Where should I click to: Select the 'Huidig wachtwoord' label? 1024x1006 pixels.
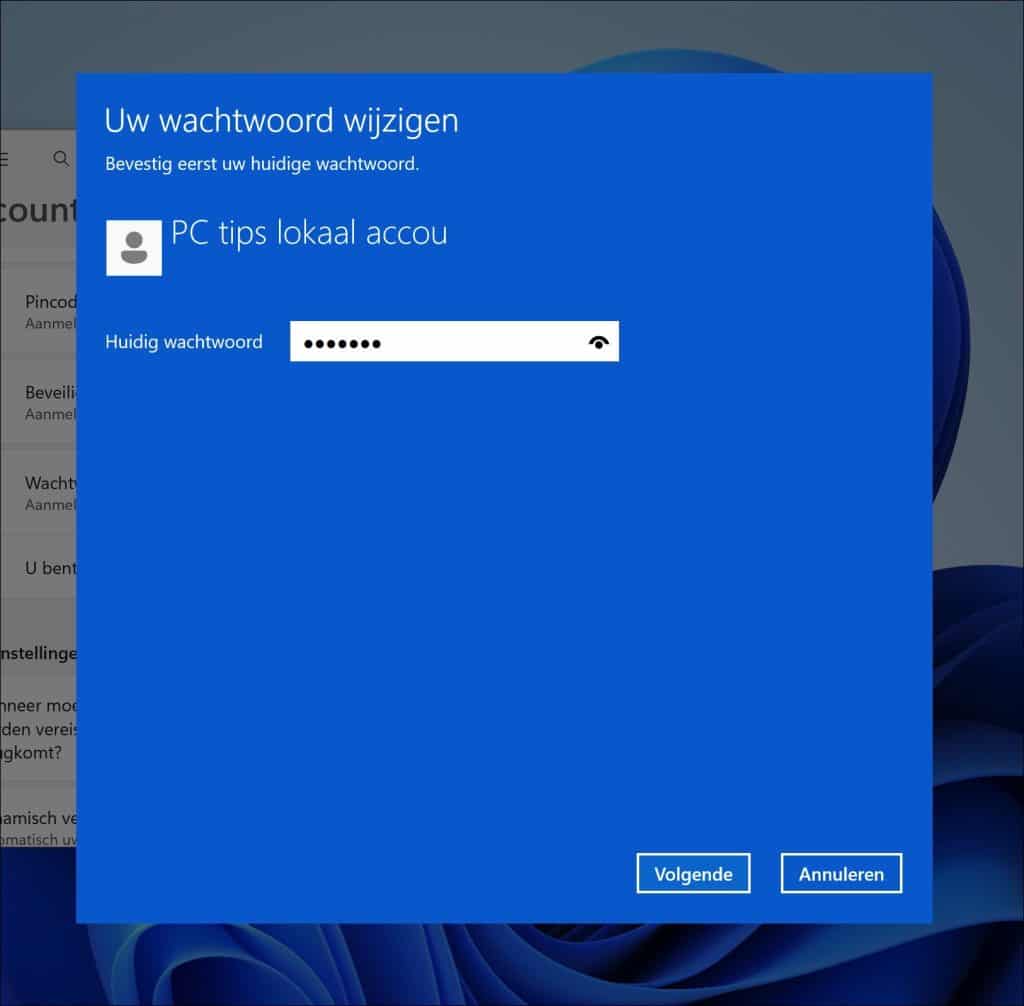pyautogui.click(x=184, y=342)
